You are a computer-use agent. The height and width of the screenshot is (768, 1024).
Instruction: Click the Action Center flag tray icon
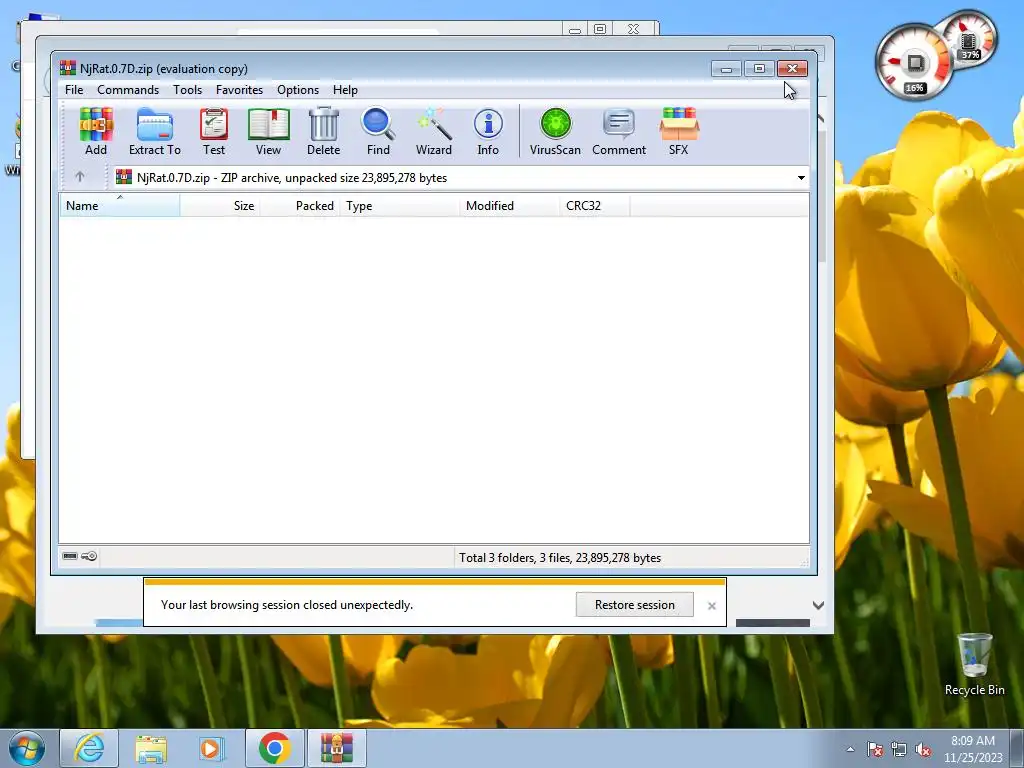(874, 750)
